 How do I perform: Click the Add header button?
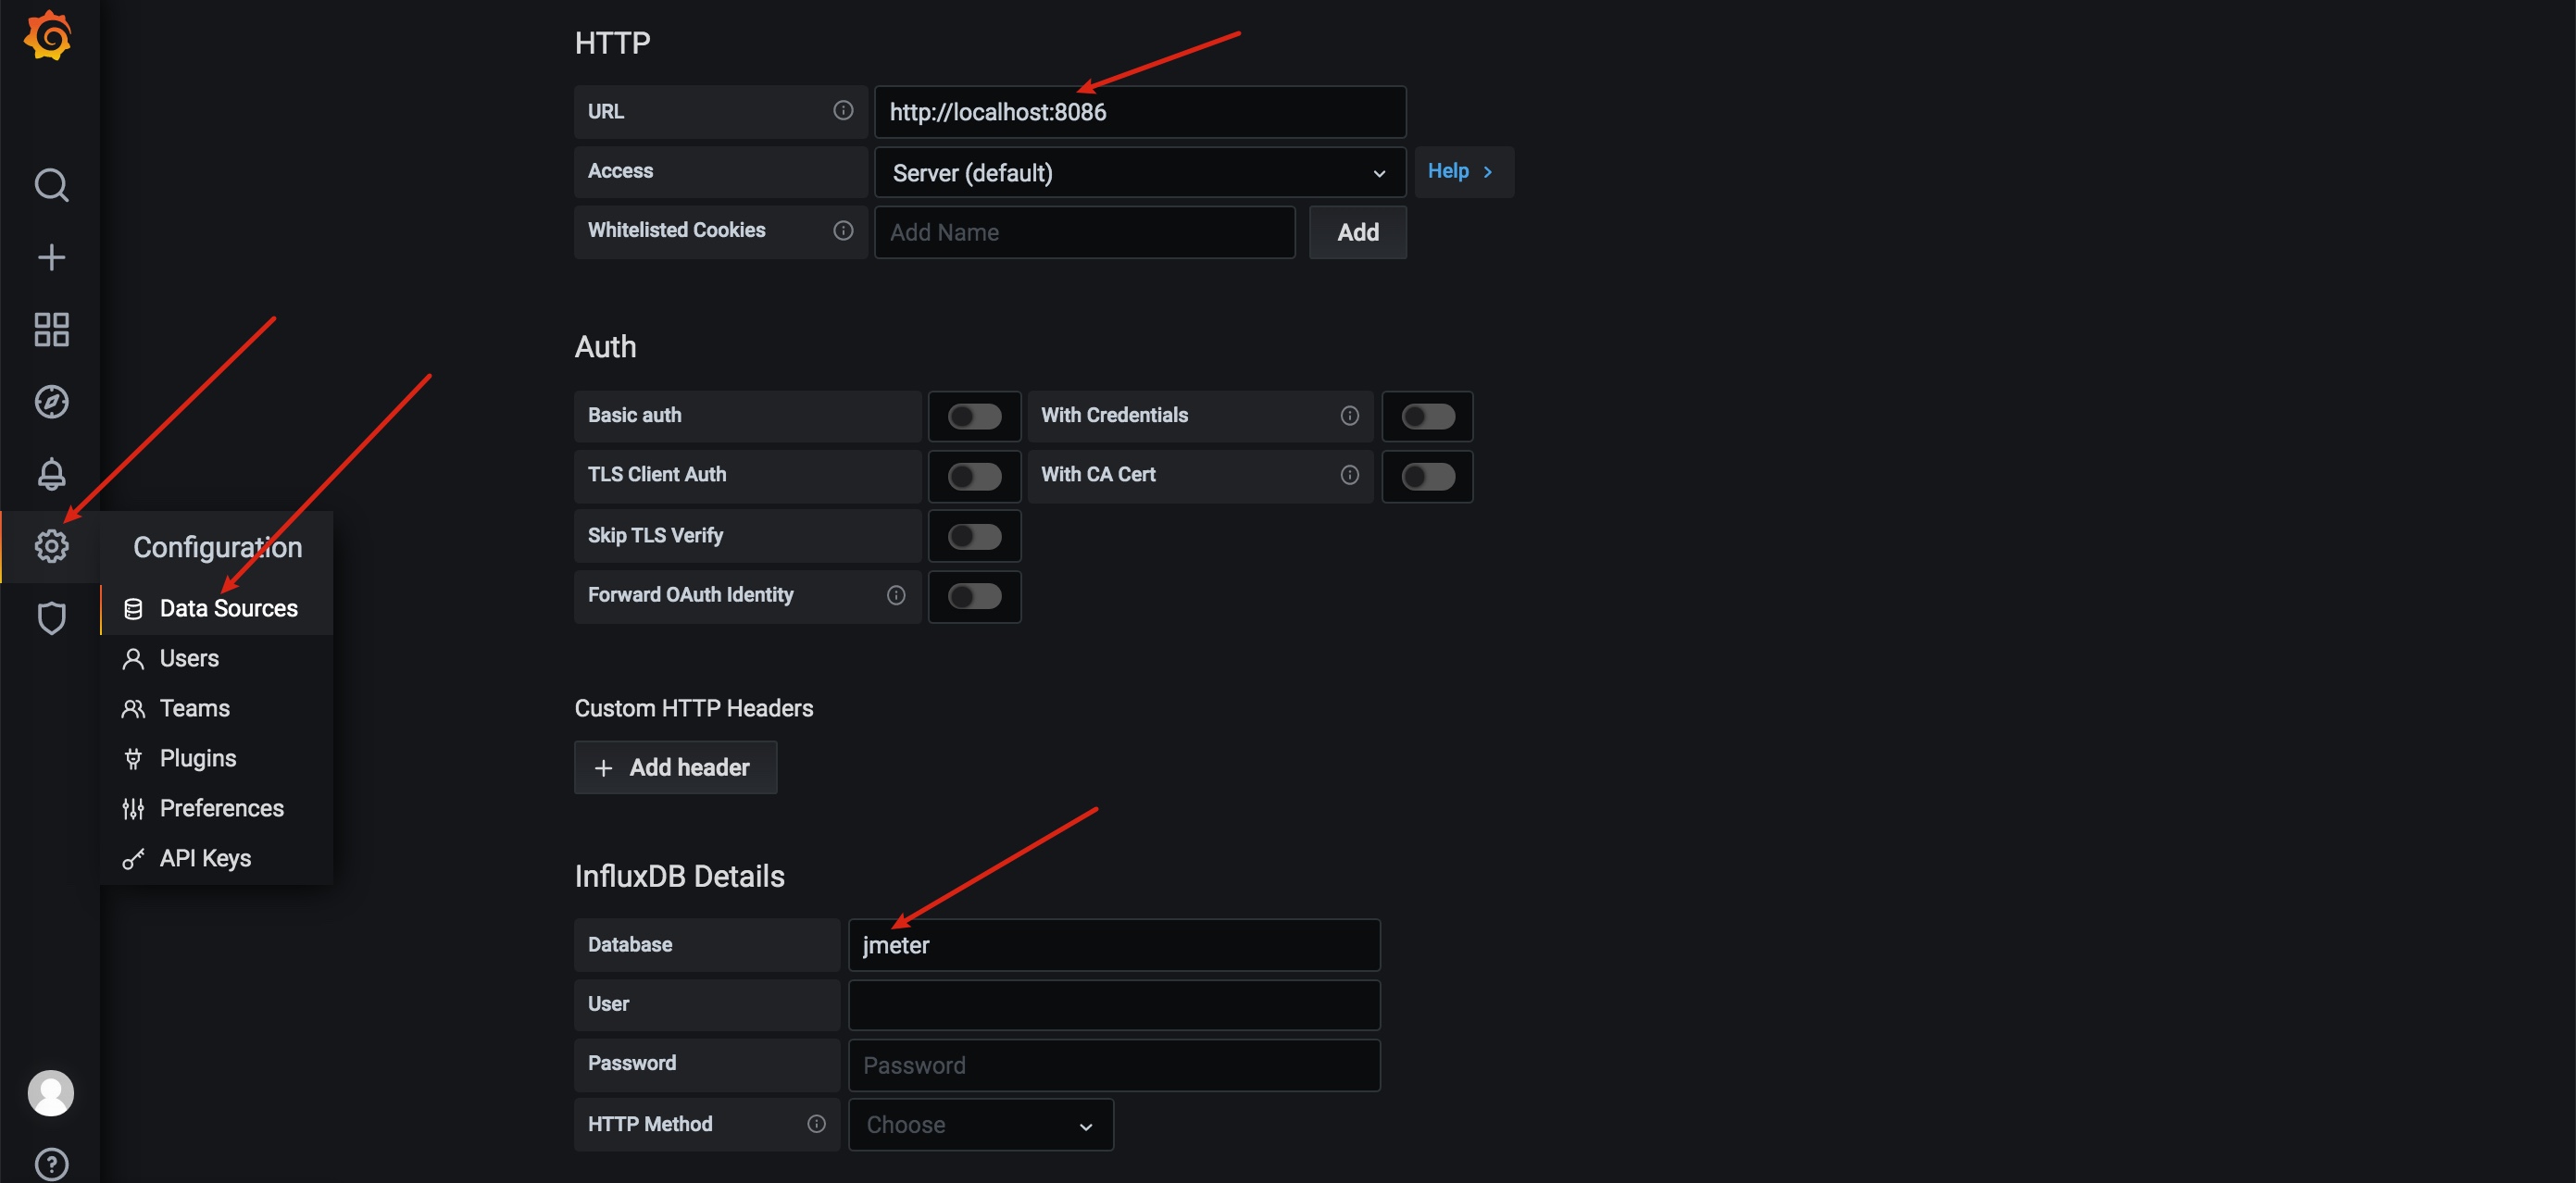675,767
